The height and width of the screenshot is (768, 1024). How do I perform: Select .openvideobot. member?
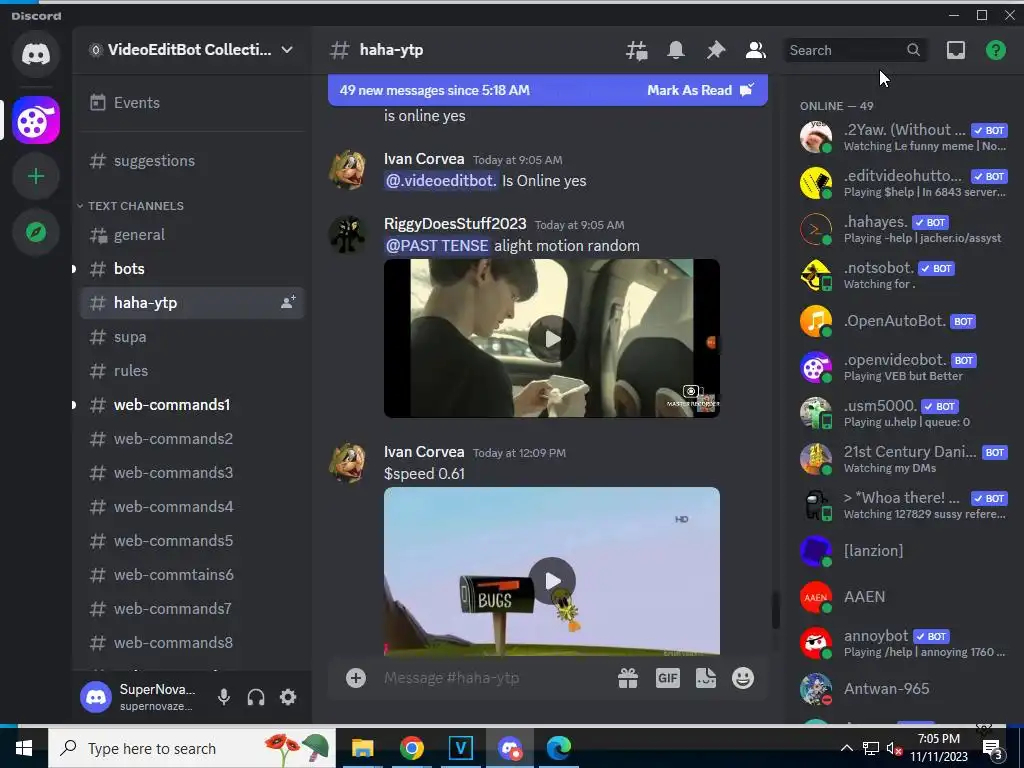[x=903, y=367]
